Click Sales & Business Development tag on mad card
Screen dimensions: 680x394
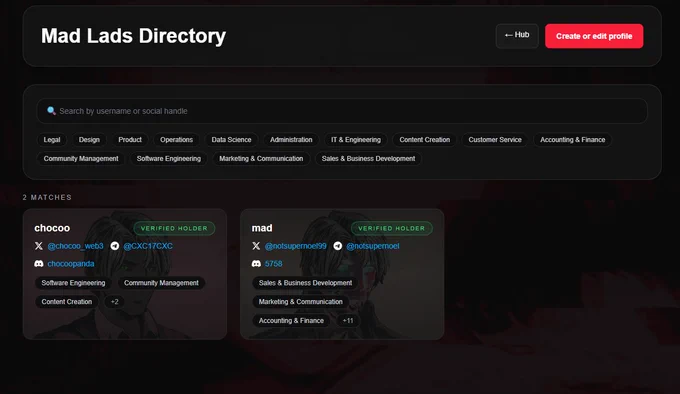305,283
